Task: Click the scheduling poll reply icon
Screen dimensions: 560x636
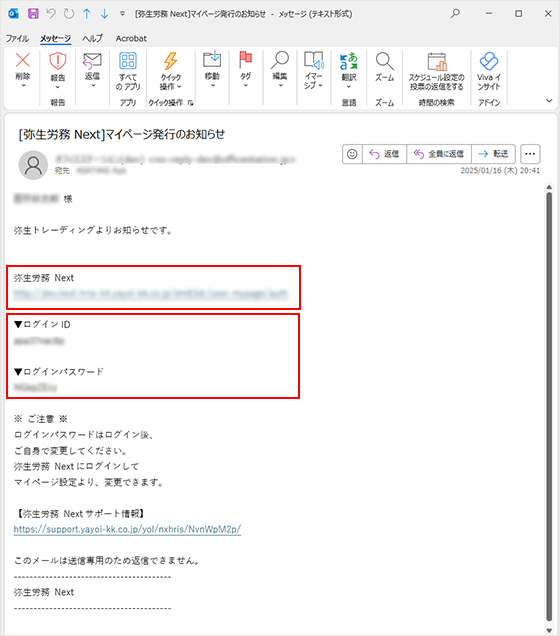Action: [436, 62]
